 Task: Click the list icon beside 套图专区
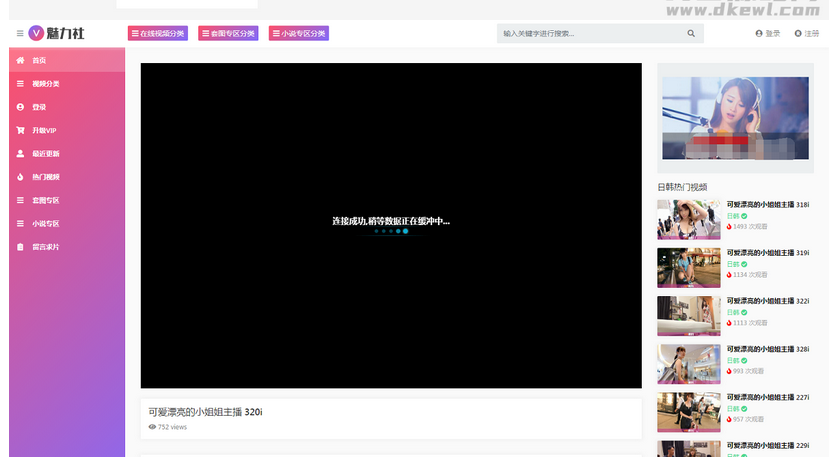pyautogui.click(x=20, y=200)
